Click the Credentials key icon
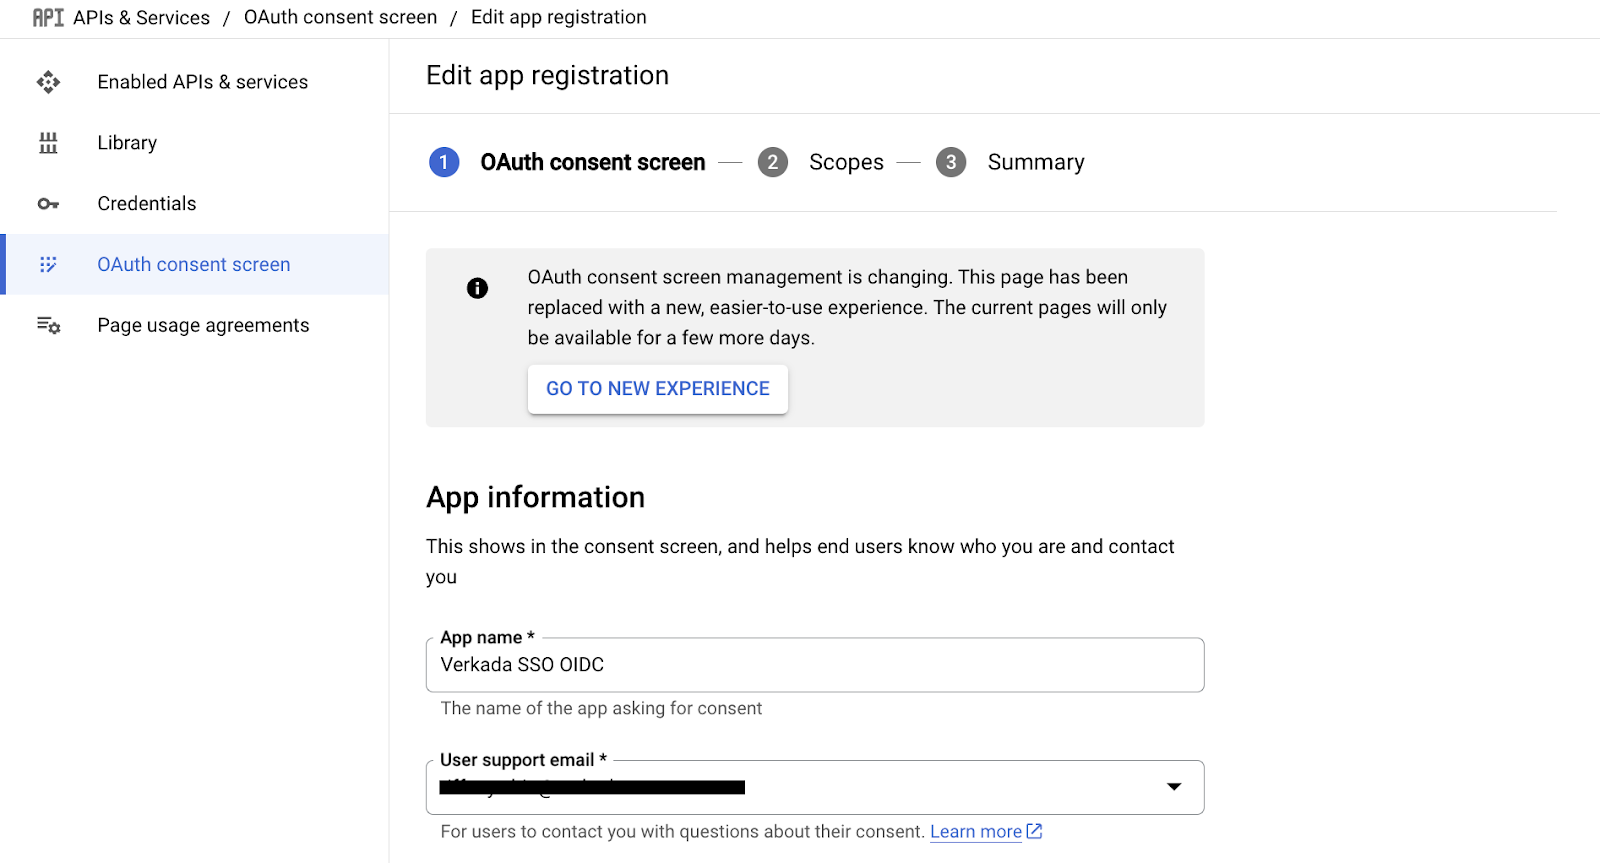The image size is (1600, 863). click(48, 204)
